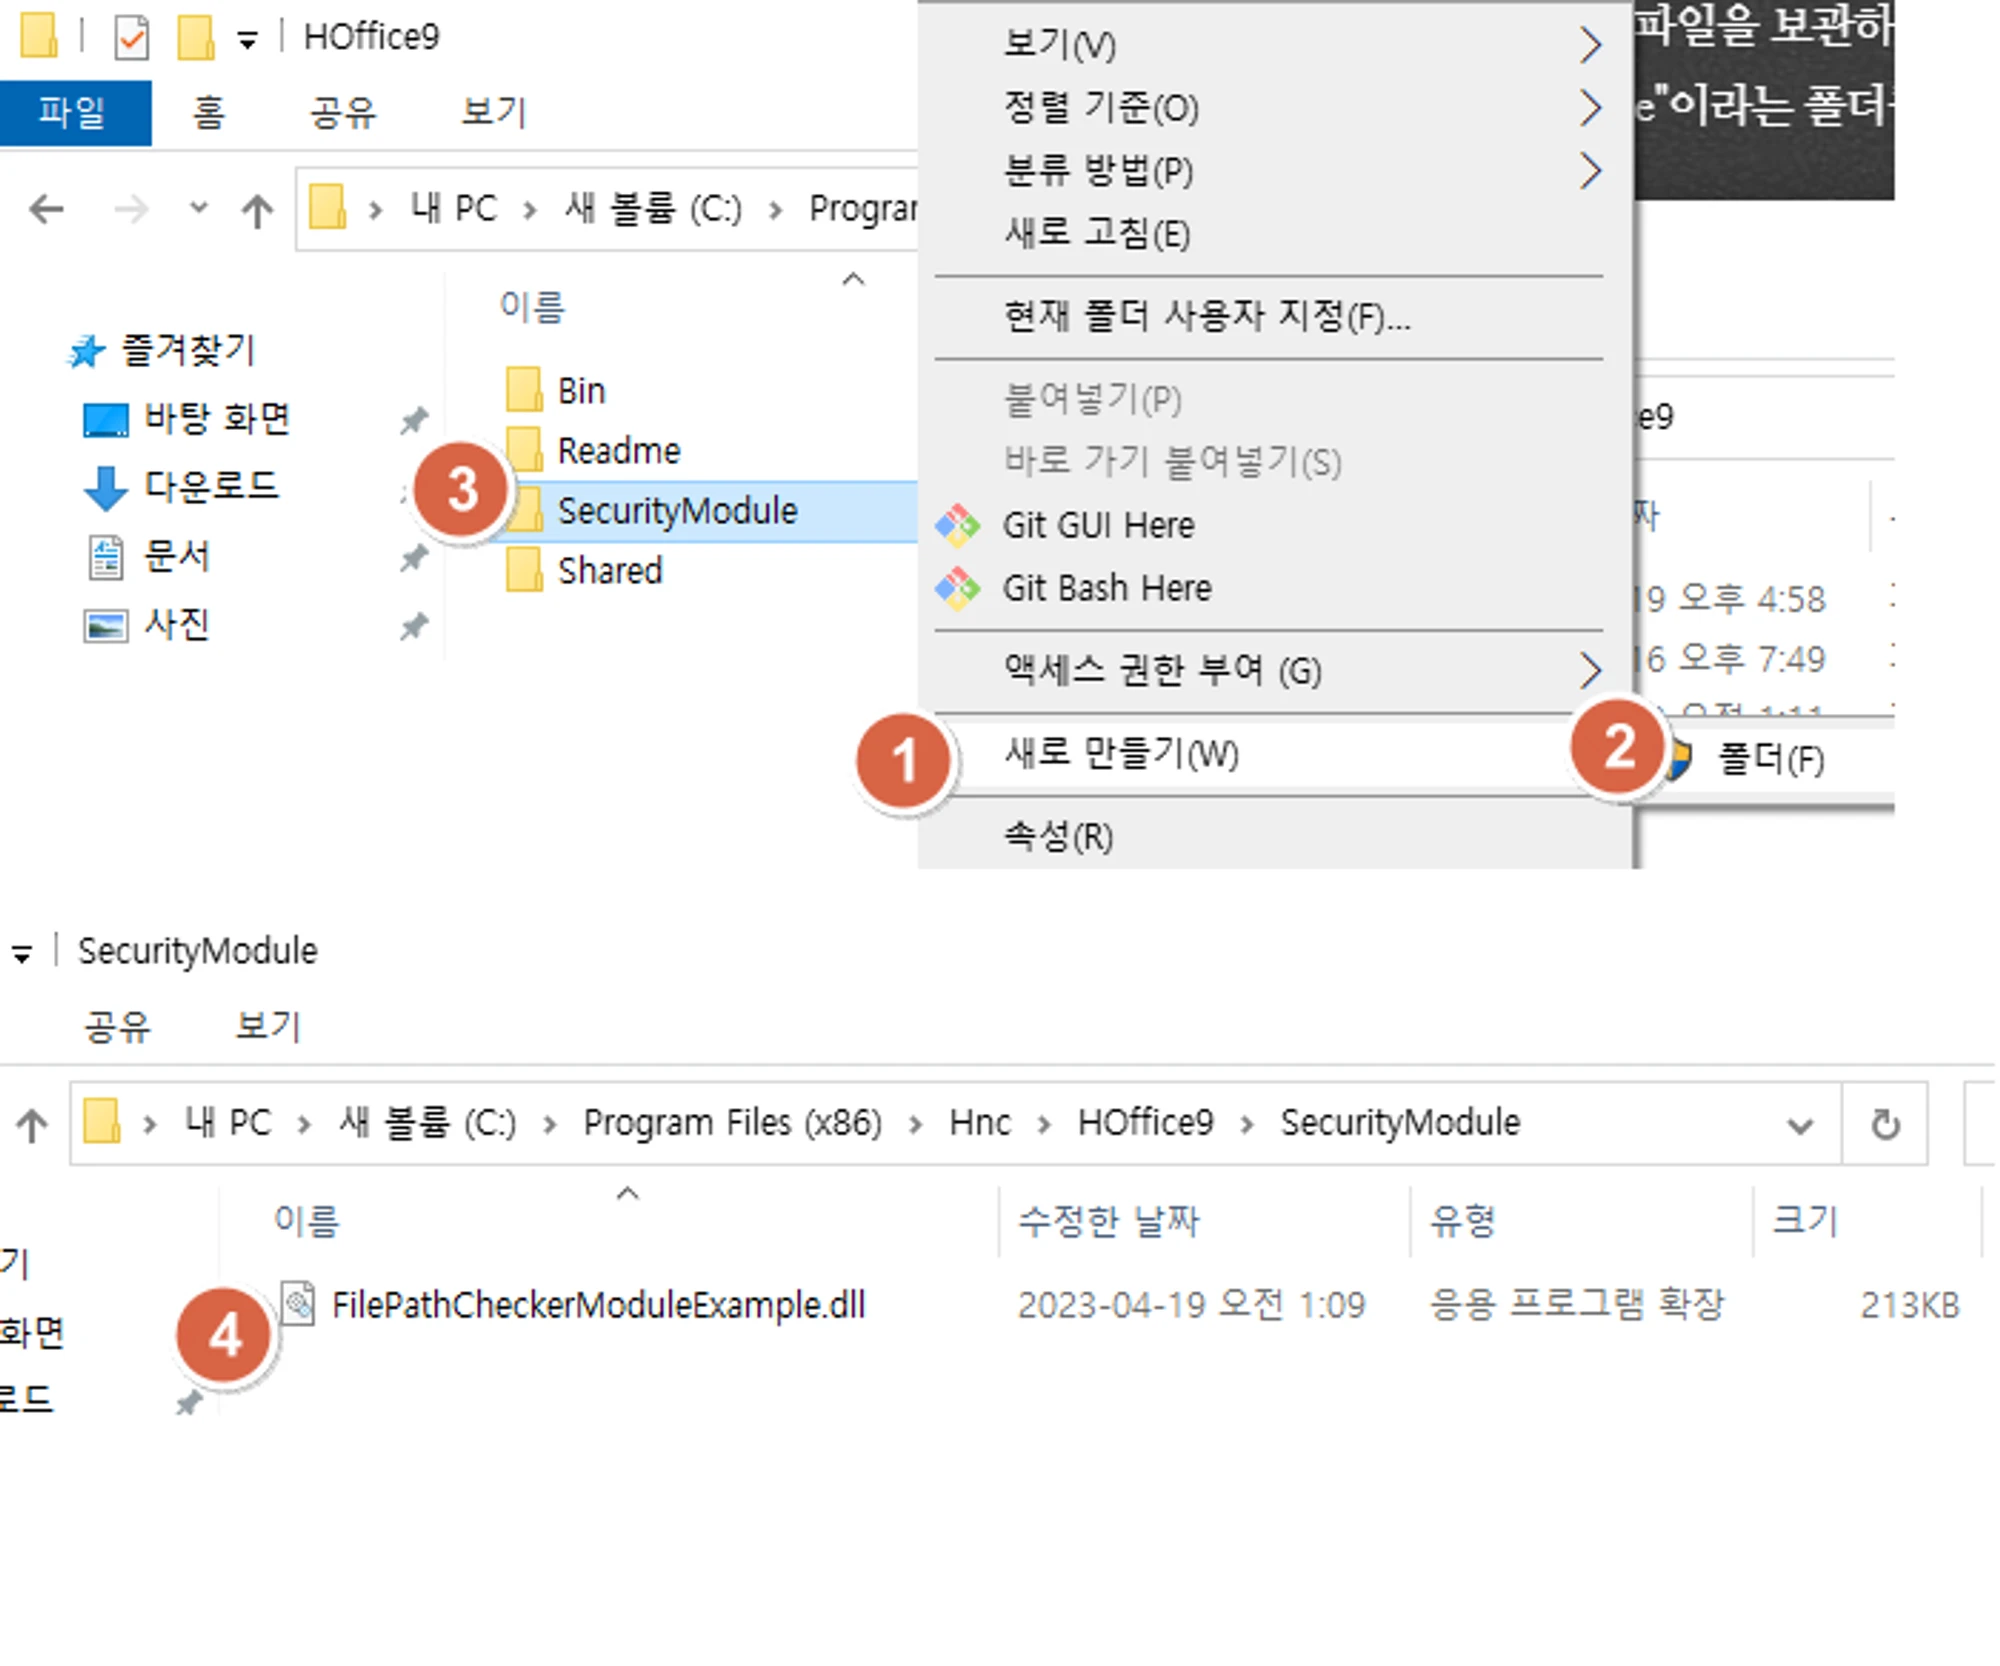
Task: Expand chevron after Program Files (x86) breadcrumb
Action: (x=915, y=1125)
